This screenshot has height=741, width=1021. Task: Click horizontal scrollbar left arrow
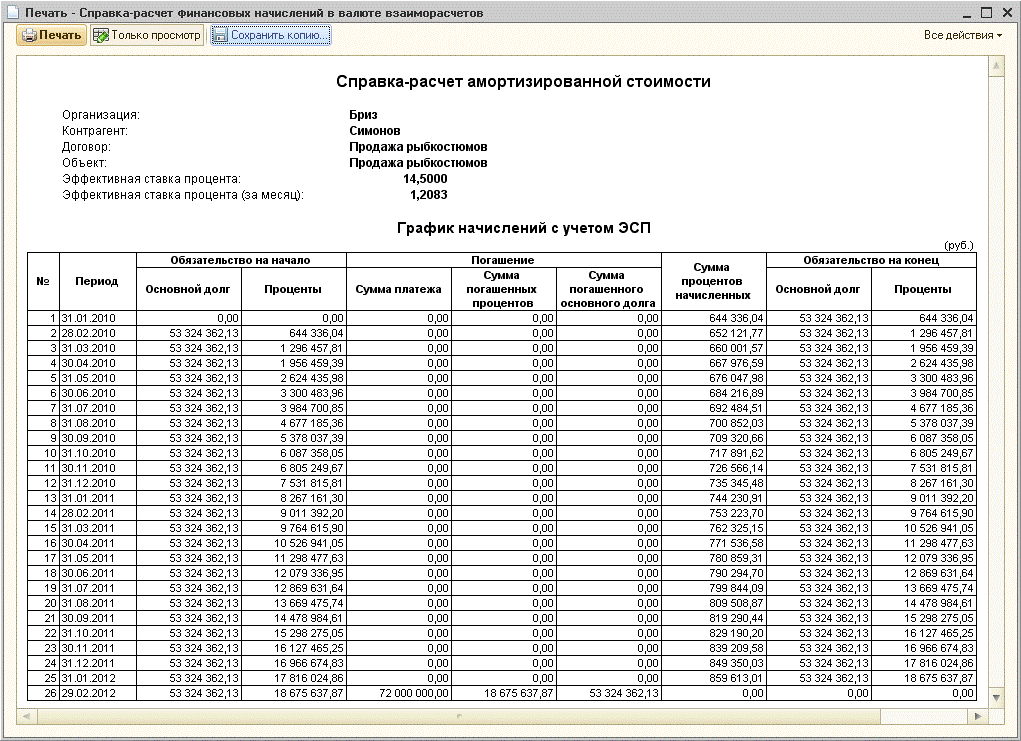pos(24,716)
